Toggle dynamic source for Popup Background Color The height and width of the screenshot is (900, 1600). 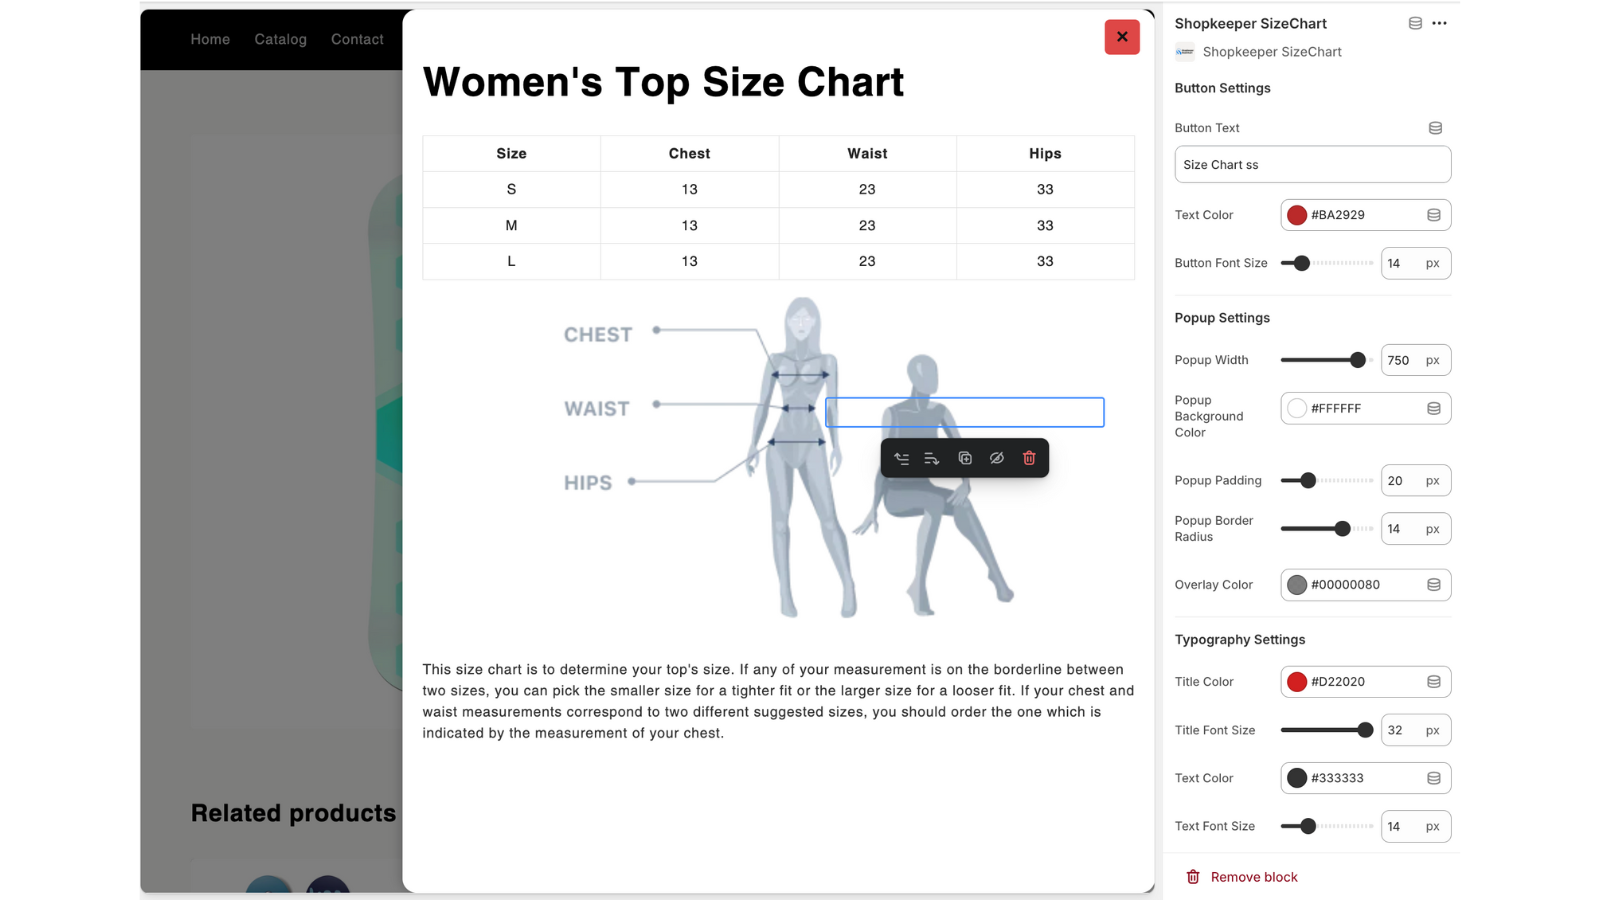pos(1435,408)
